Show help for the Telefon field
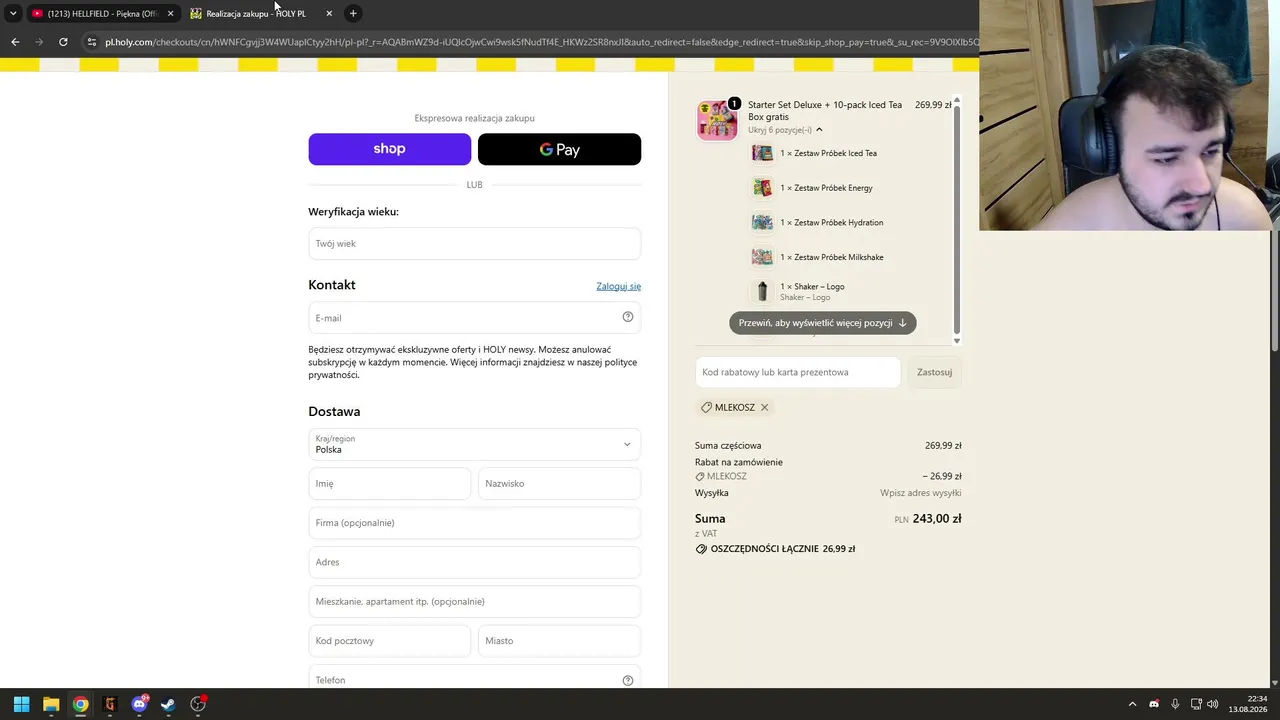 point(628,680)
